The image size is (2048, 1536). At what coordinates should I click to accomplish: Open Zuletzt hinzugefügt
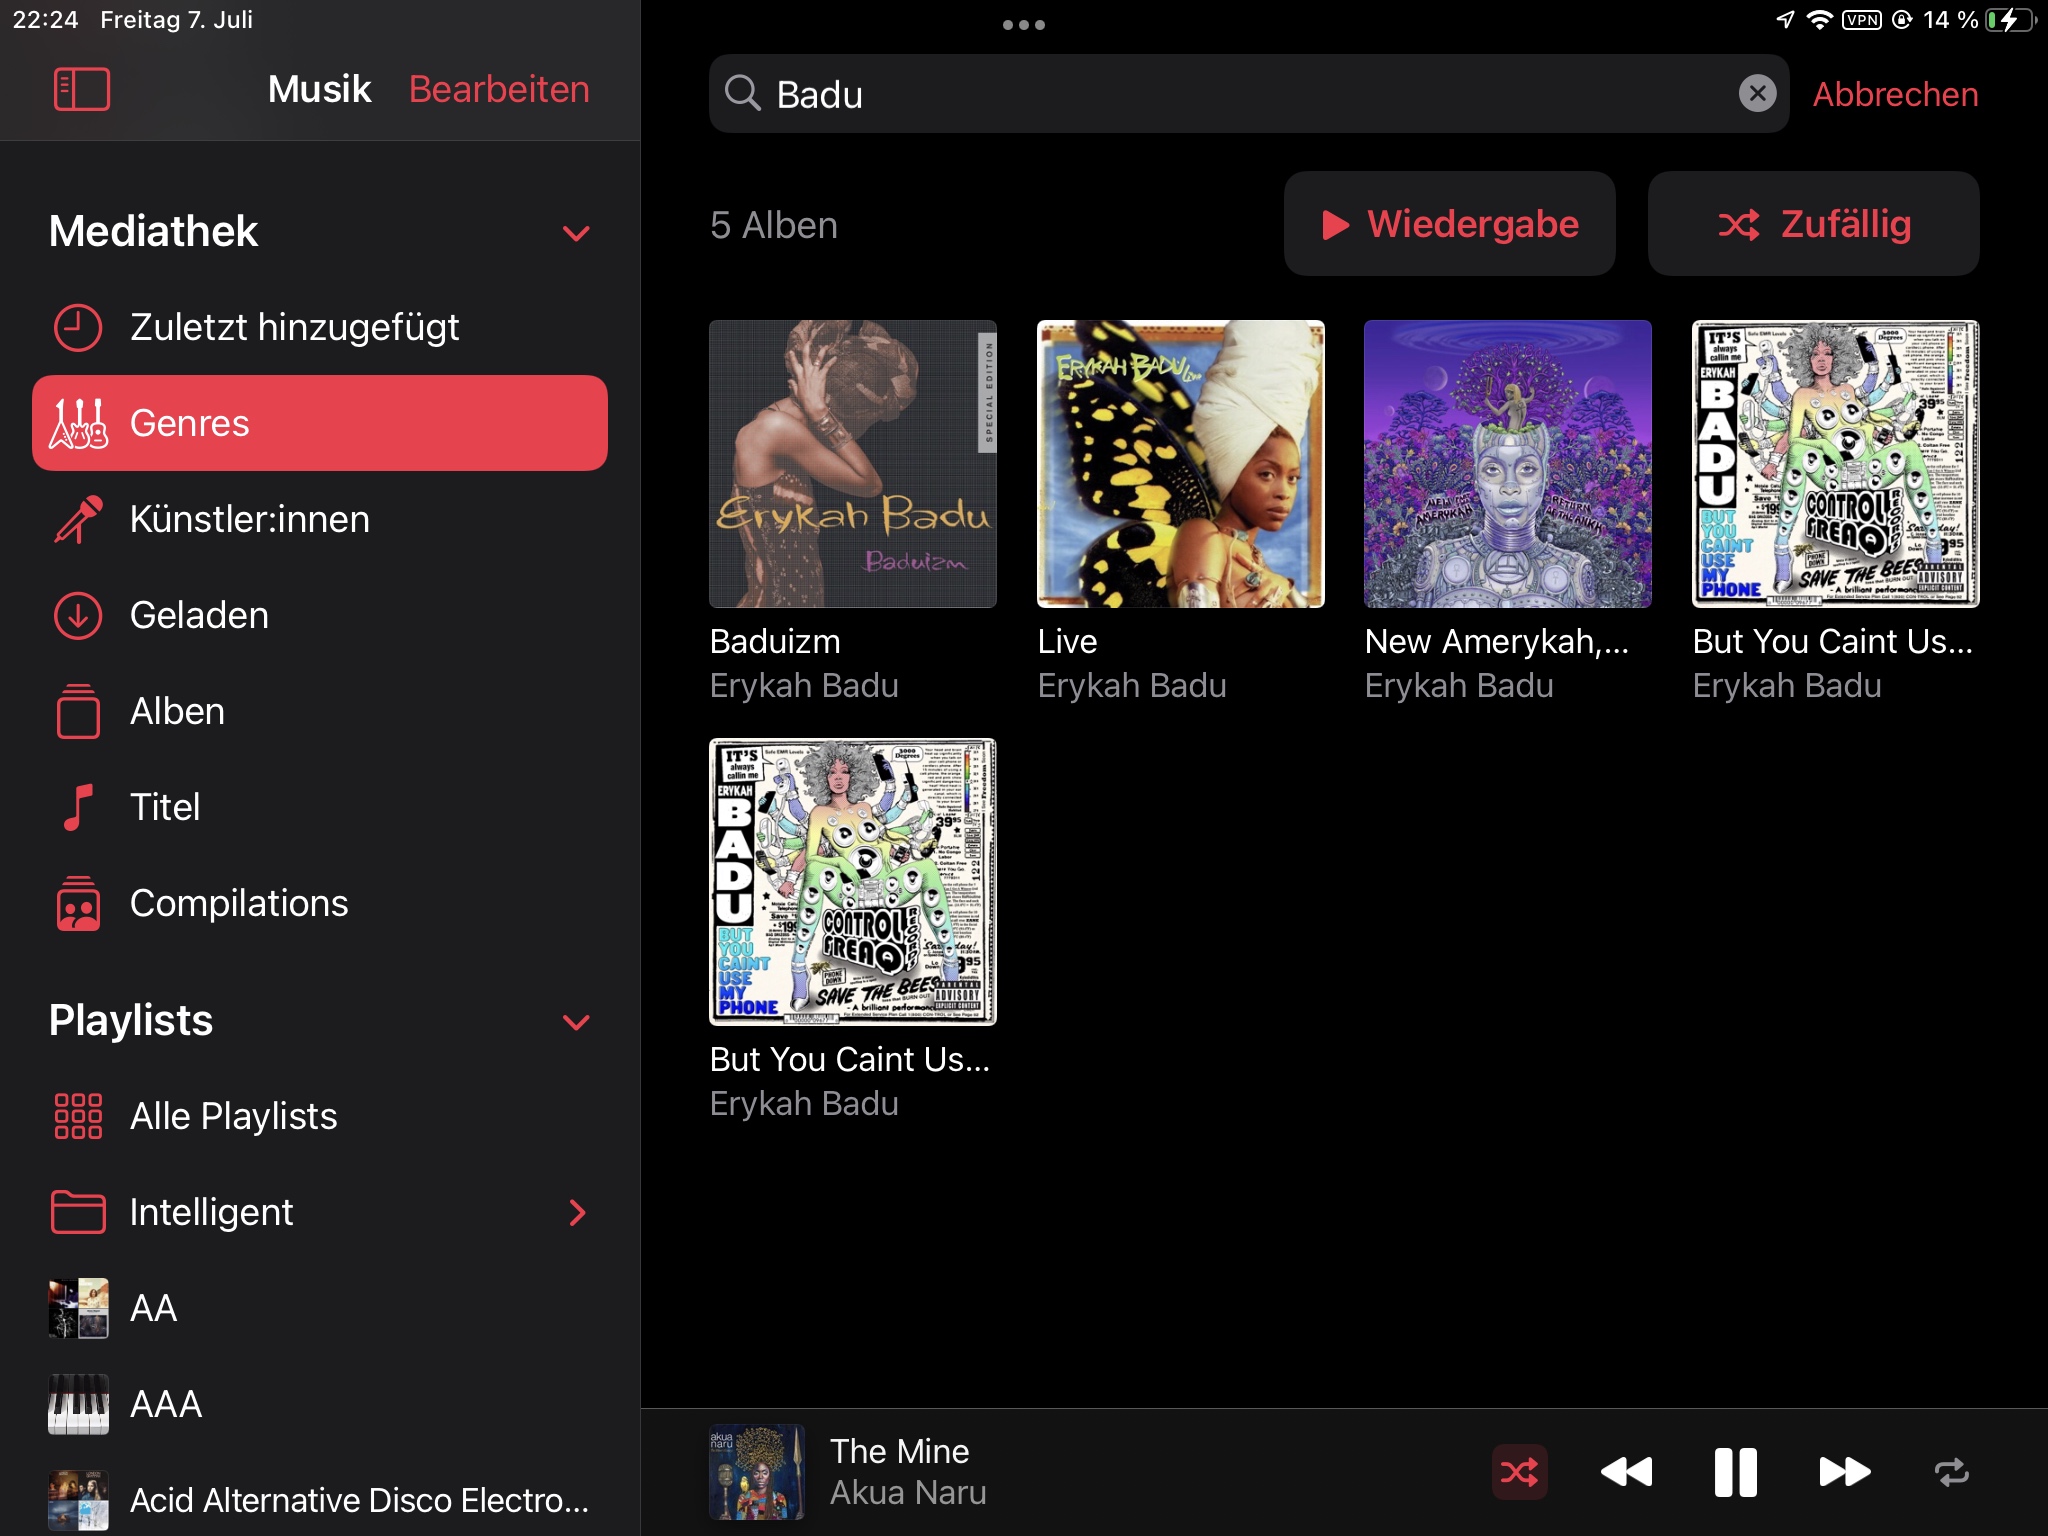[x=320, y=327]
